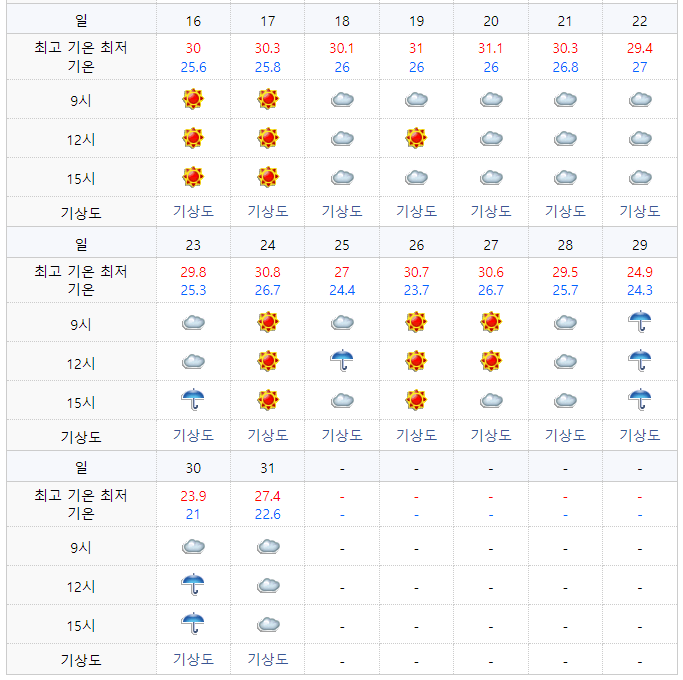This screenshot has width=683, height=680.
Task: Click the cloud icon for day 21 at 12시
Action: click(x=565, y=139)
